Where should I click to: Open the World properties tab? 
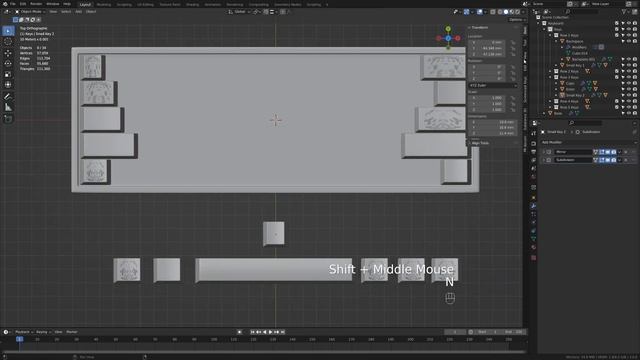tap(533, 176)
